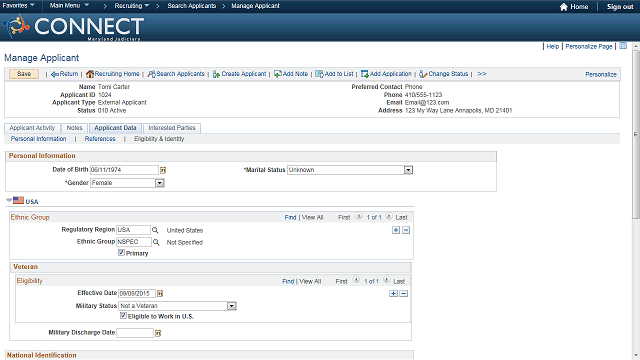
Task: Click the Change Status icon
Action: coord(423,74)
